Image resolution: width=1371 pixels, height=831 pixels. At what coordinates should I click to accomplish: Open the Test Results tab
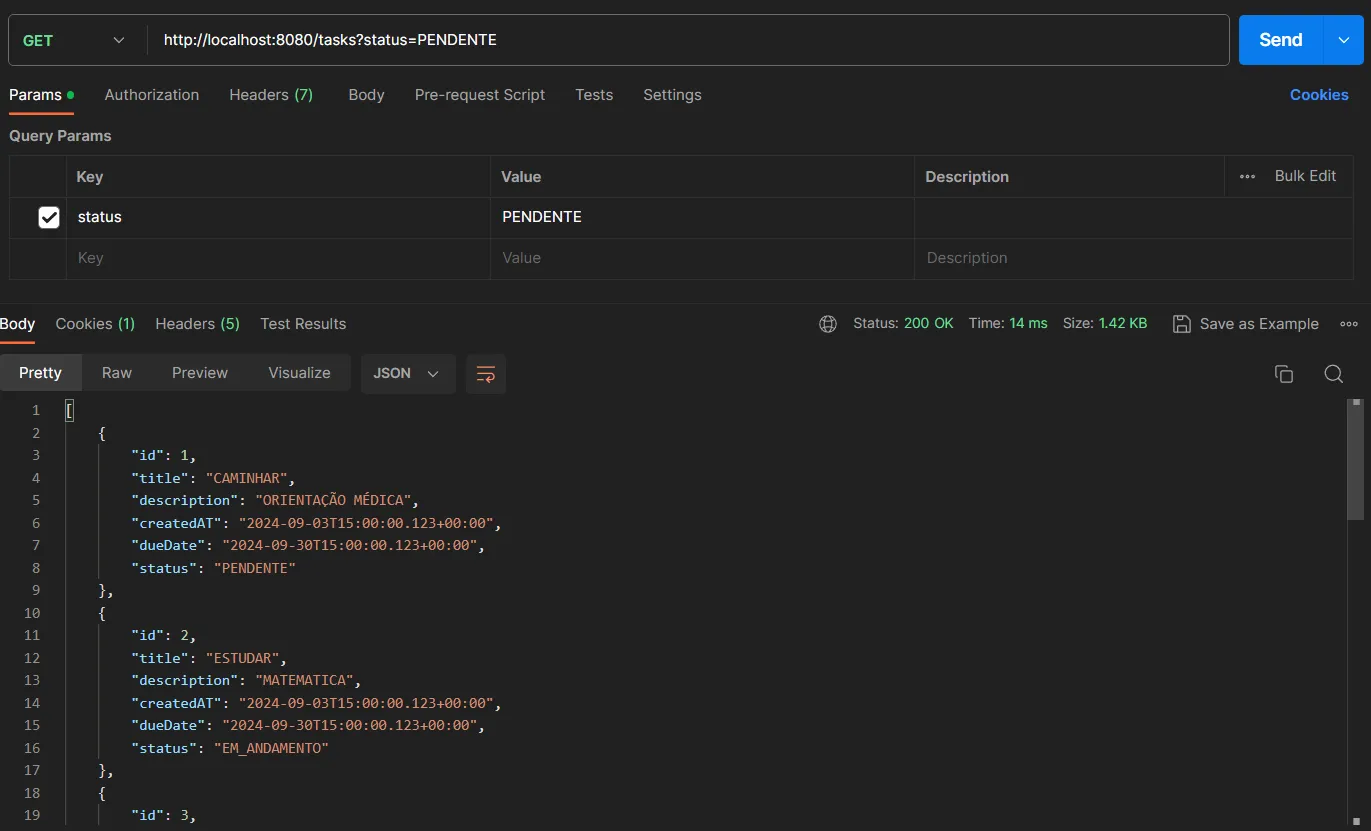point(303,324)
